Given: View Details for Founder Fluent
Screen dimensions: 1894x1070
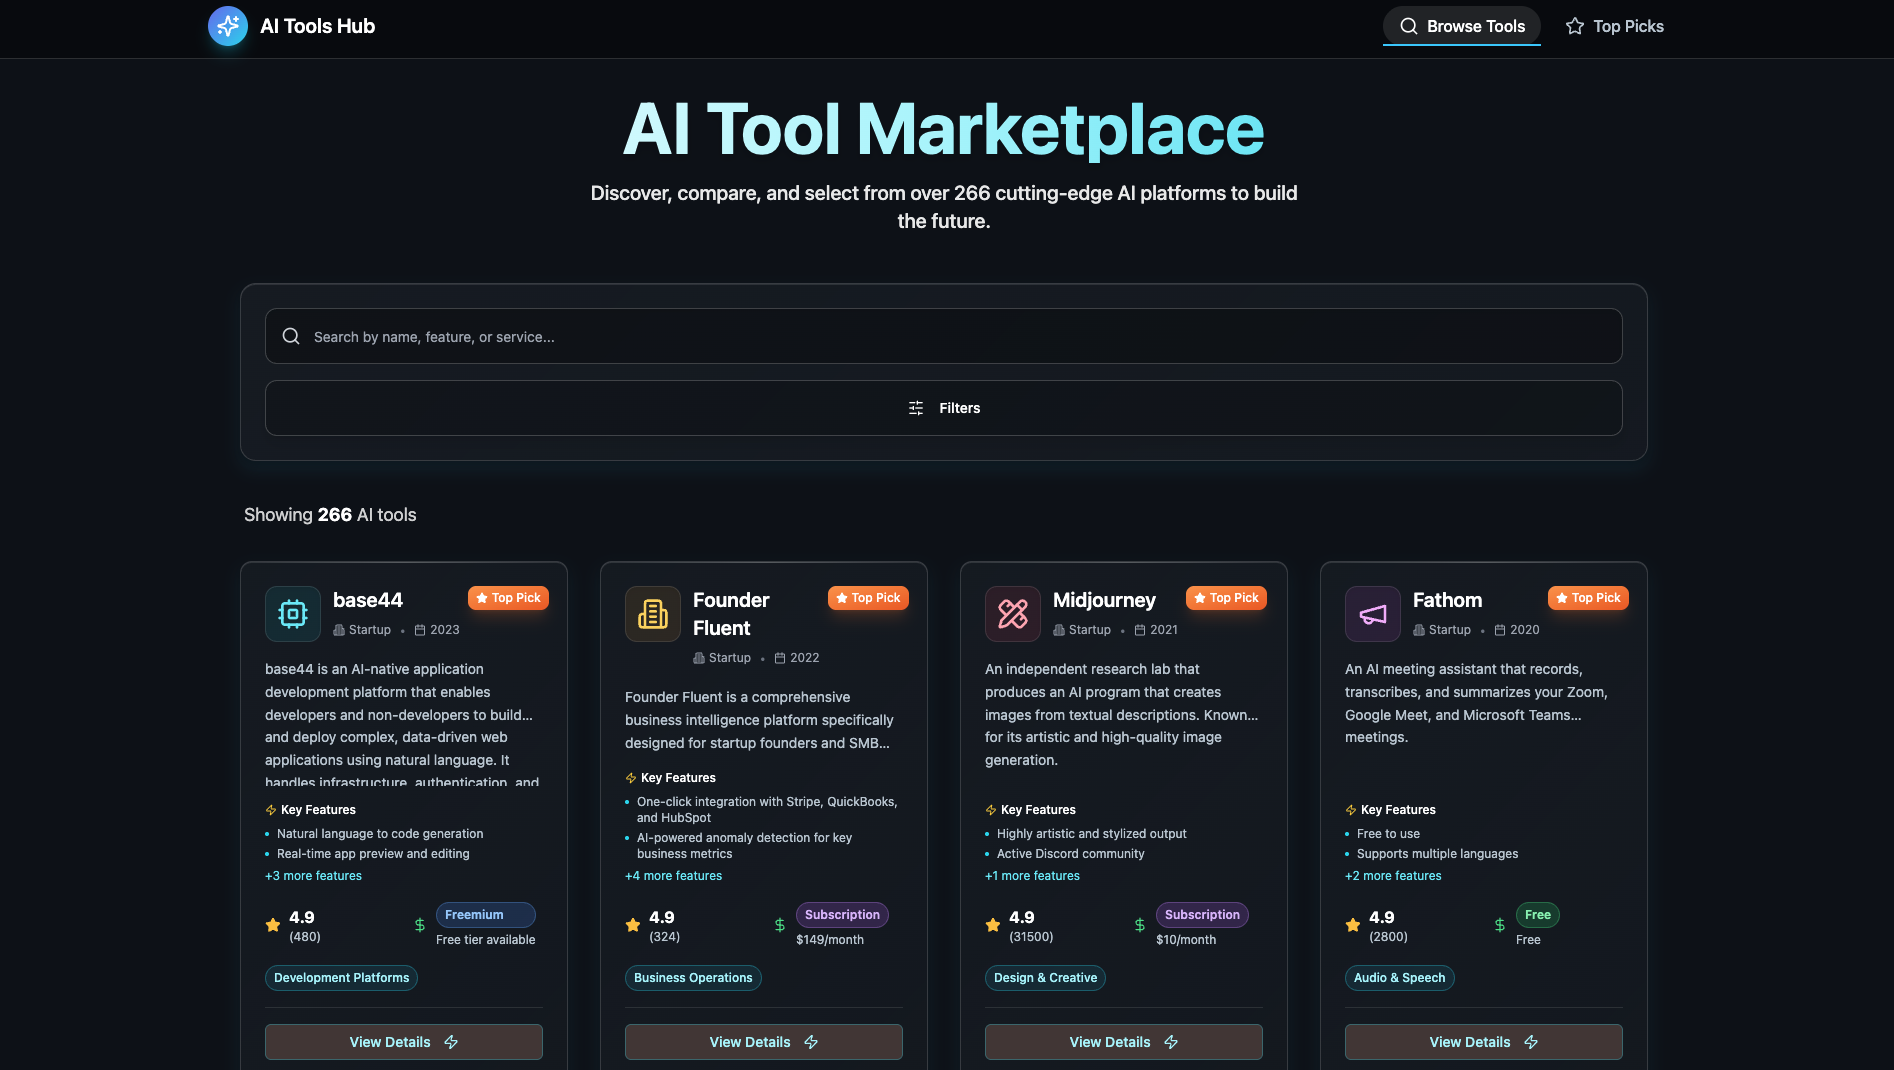Looking at the screenshot, I should coord(763,1042).
